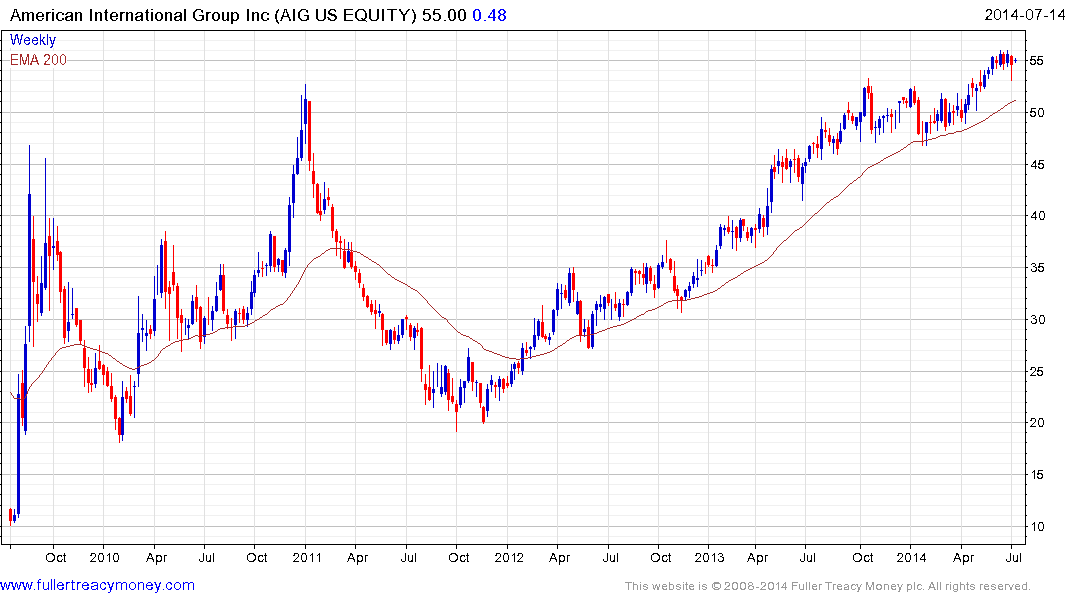Click the 2014-07-14 date in the header

pos(1026,16)
